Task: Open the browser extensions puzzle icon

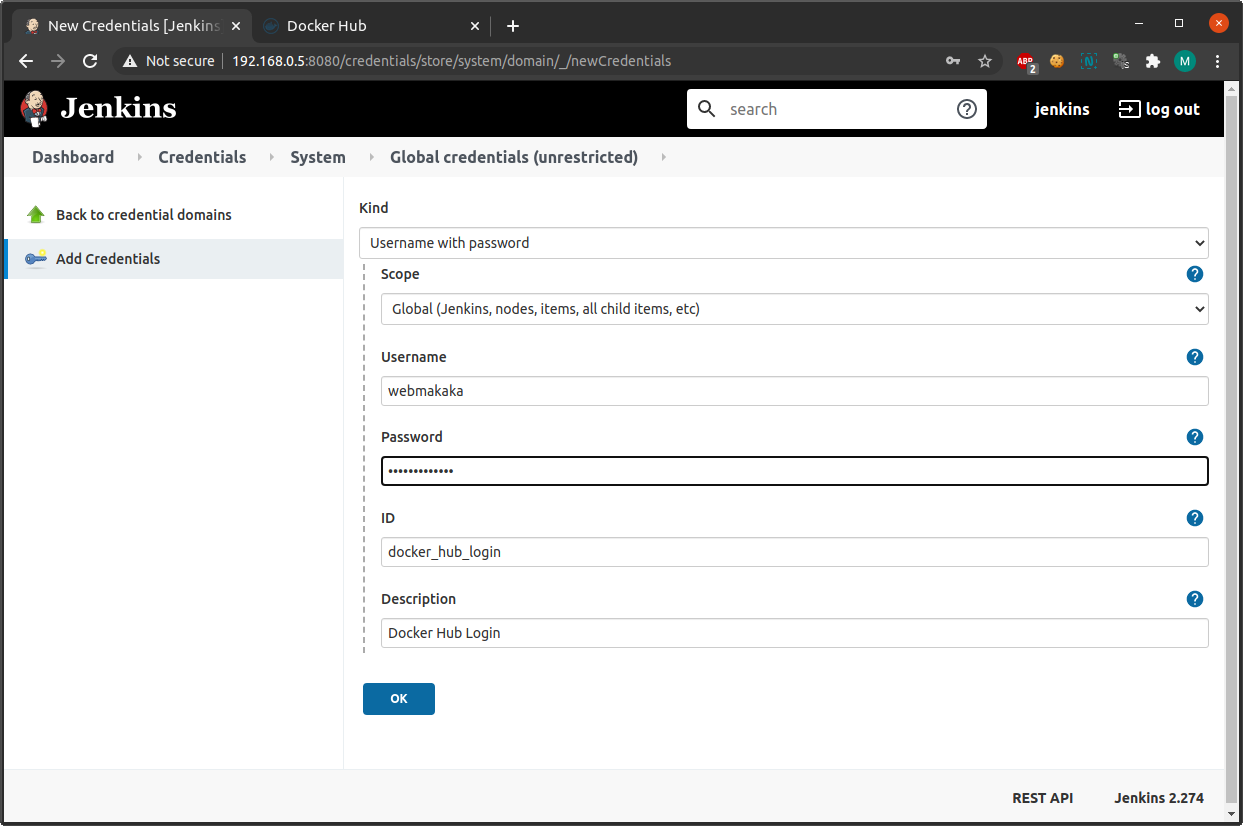Action: (1153, 61)
